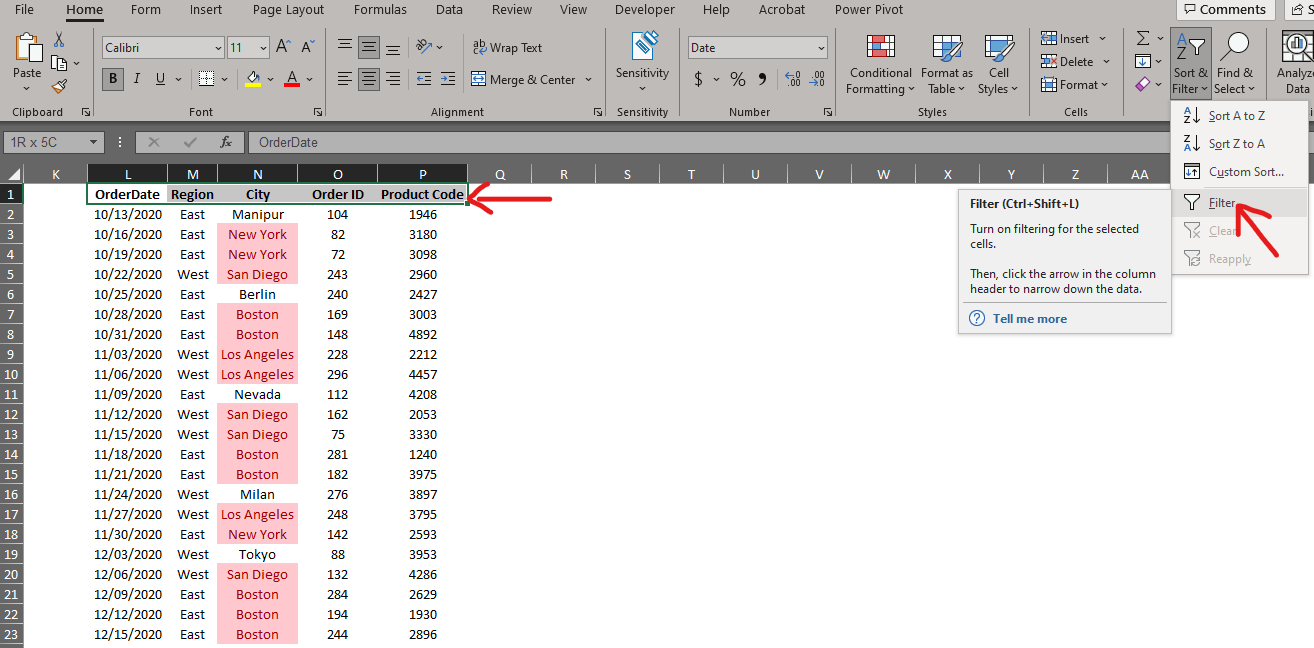Toggle italic formatting
This screenshot has width=1314, height=648.
point(136,78)
